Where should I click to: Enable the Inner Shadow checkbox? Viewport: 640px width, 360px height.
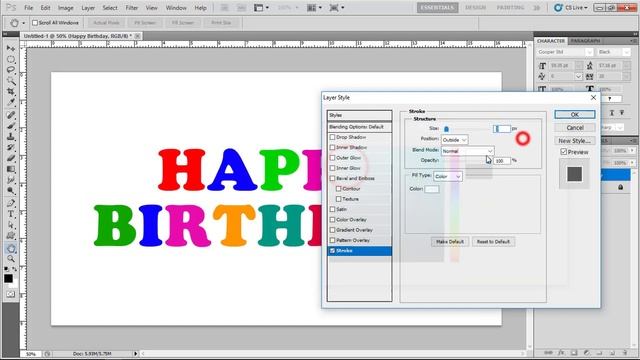332,147
